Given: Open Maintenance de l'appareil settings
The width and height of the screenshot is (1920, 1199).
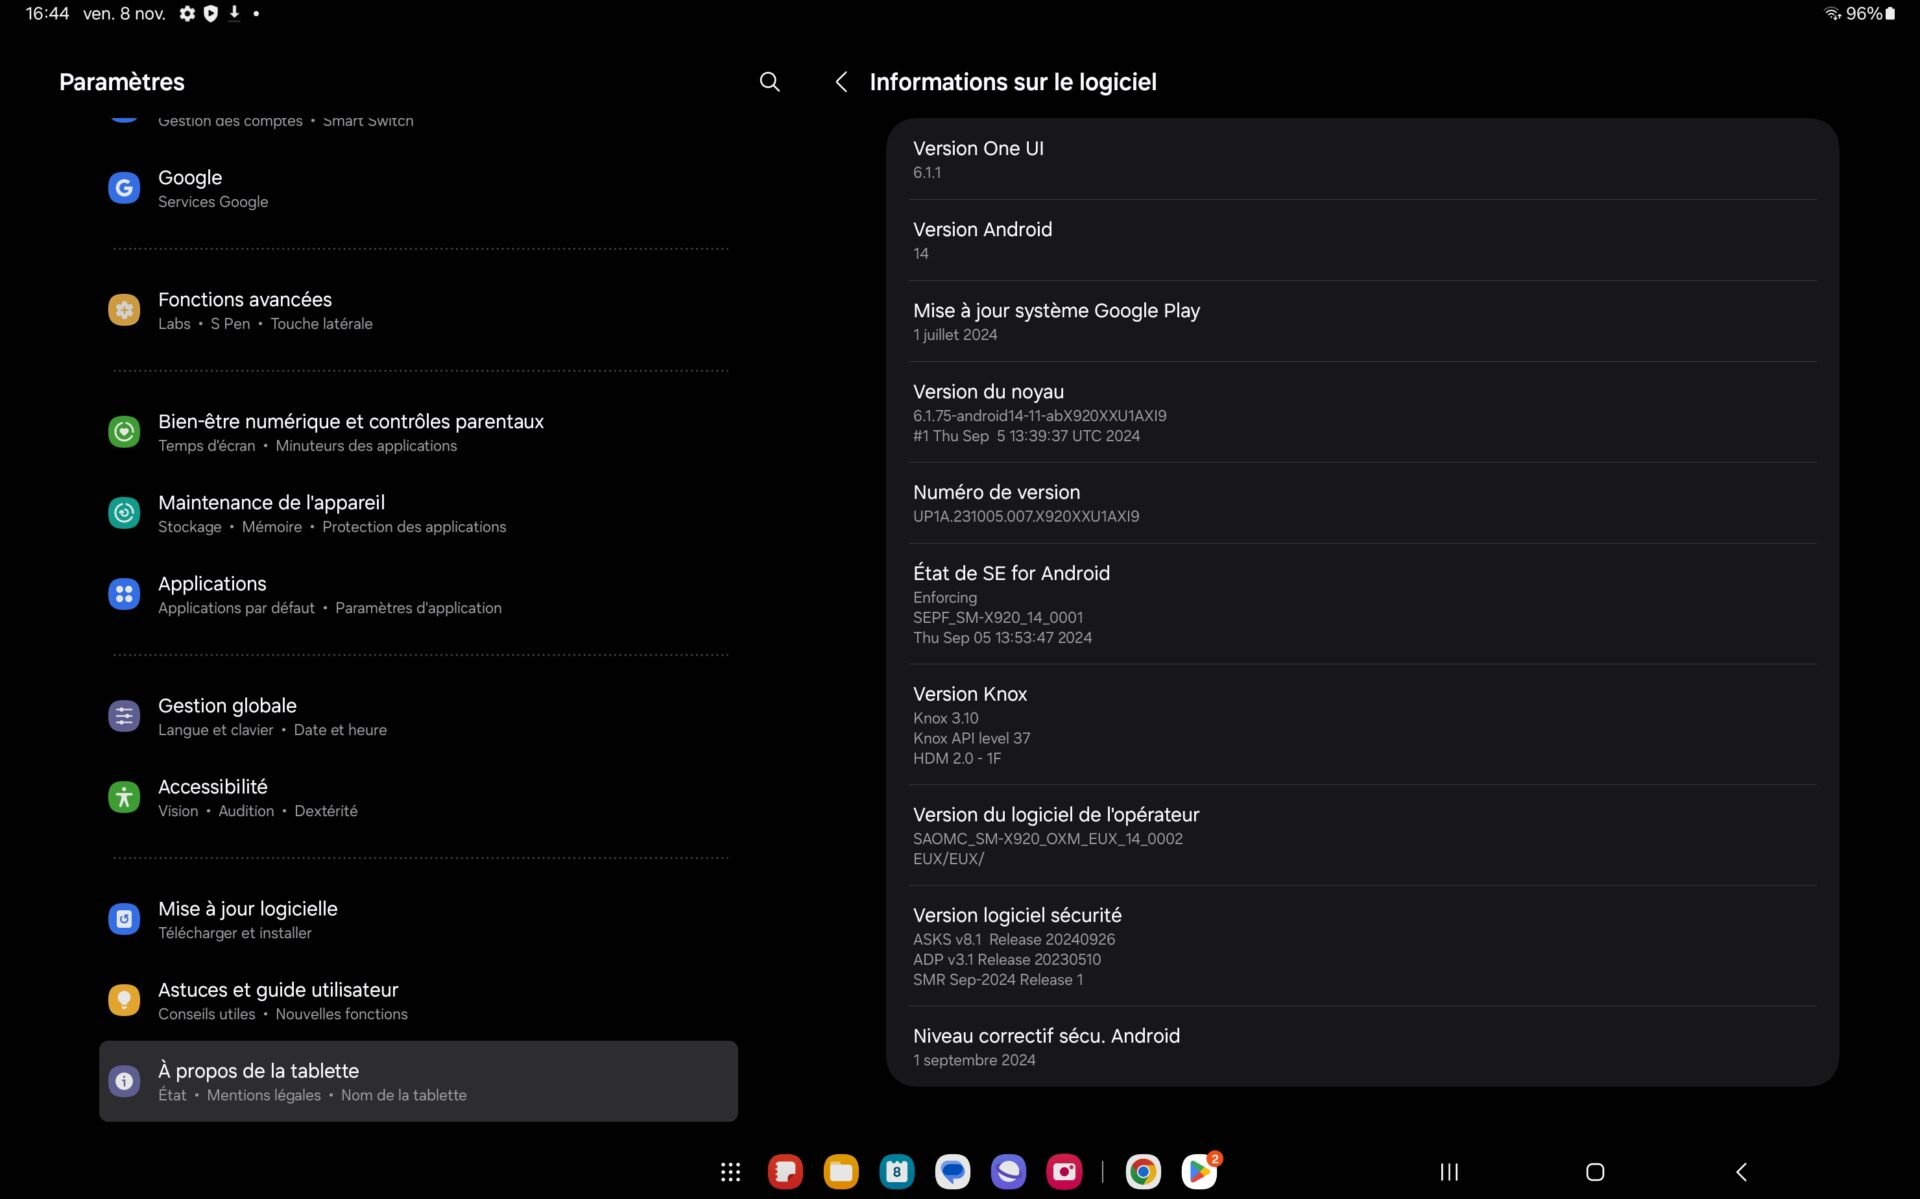Looking at the screenshot, I should coord(418,513).
